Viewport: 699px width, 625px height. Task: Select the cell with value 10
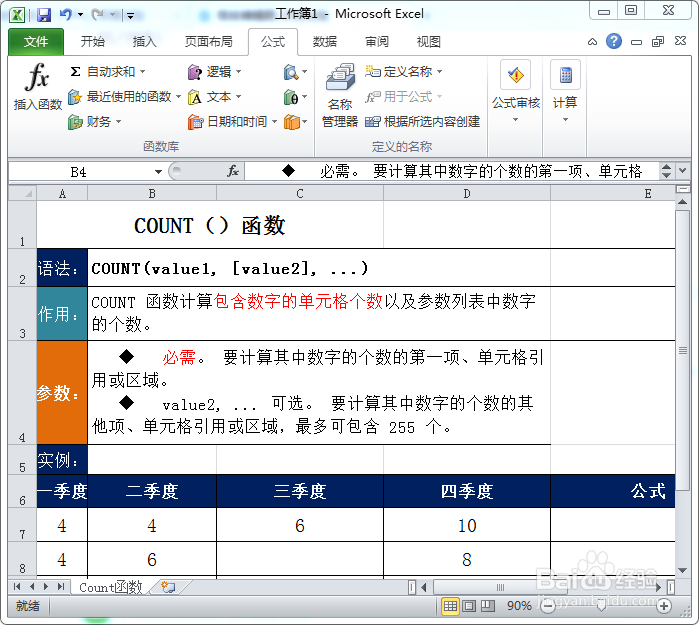point(467,525)
